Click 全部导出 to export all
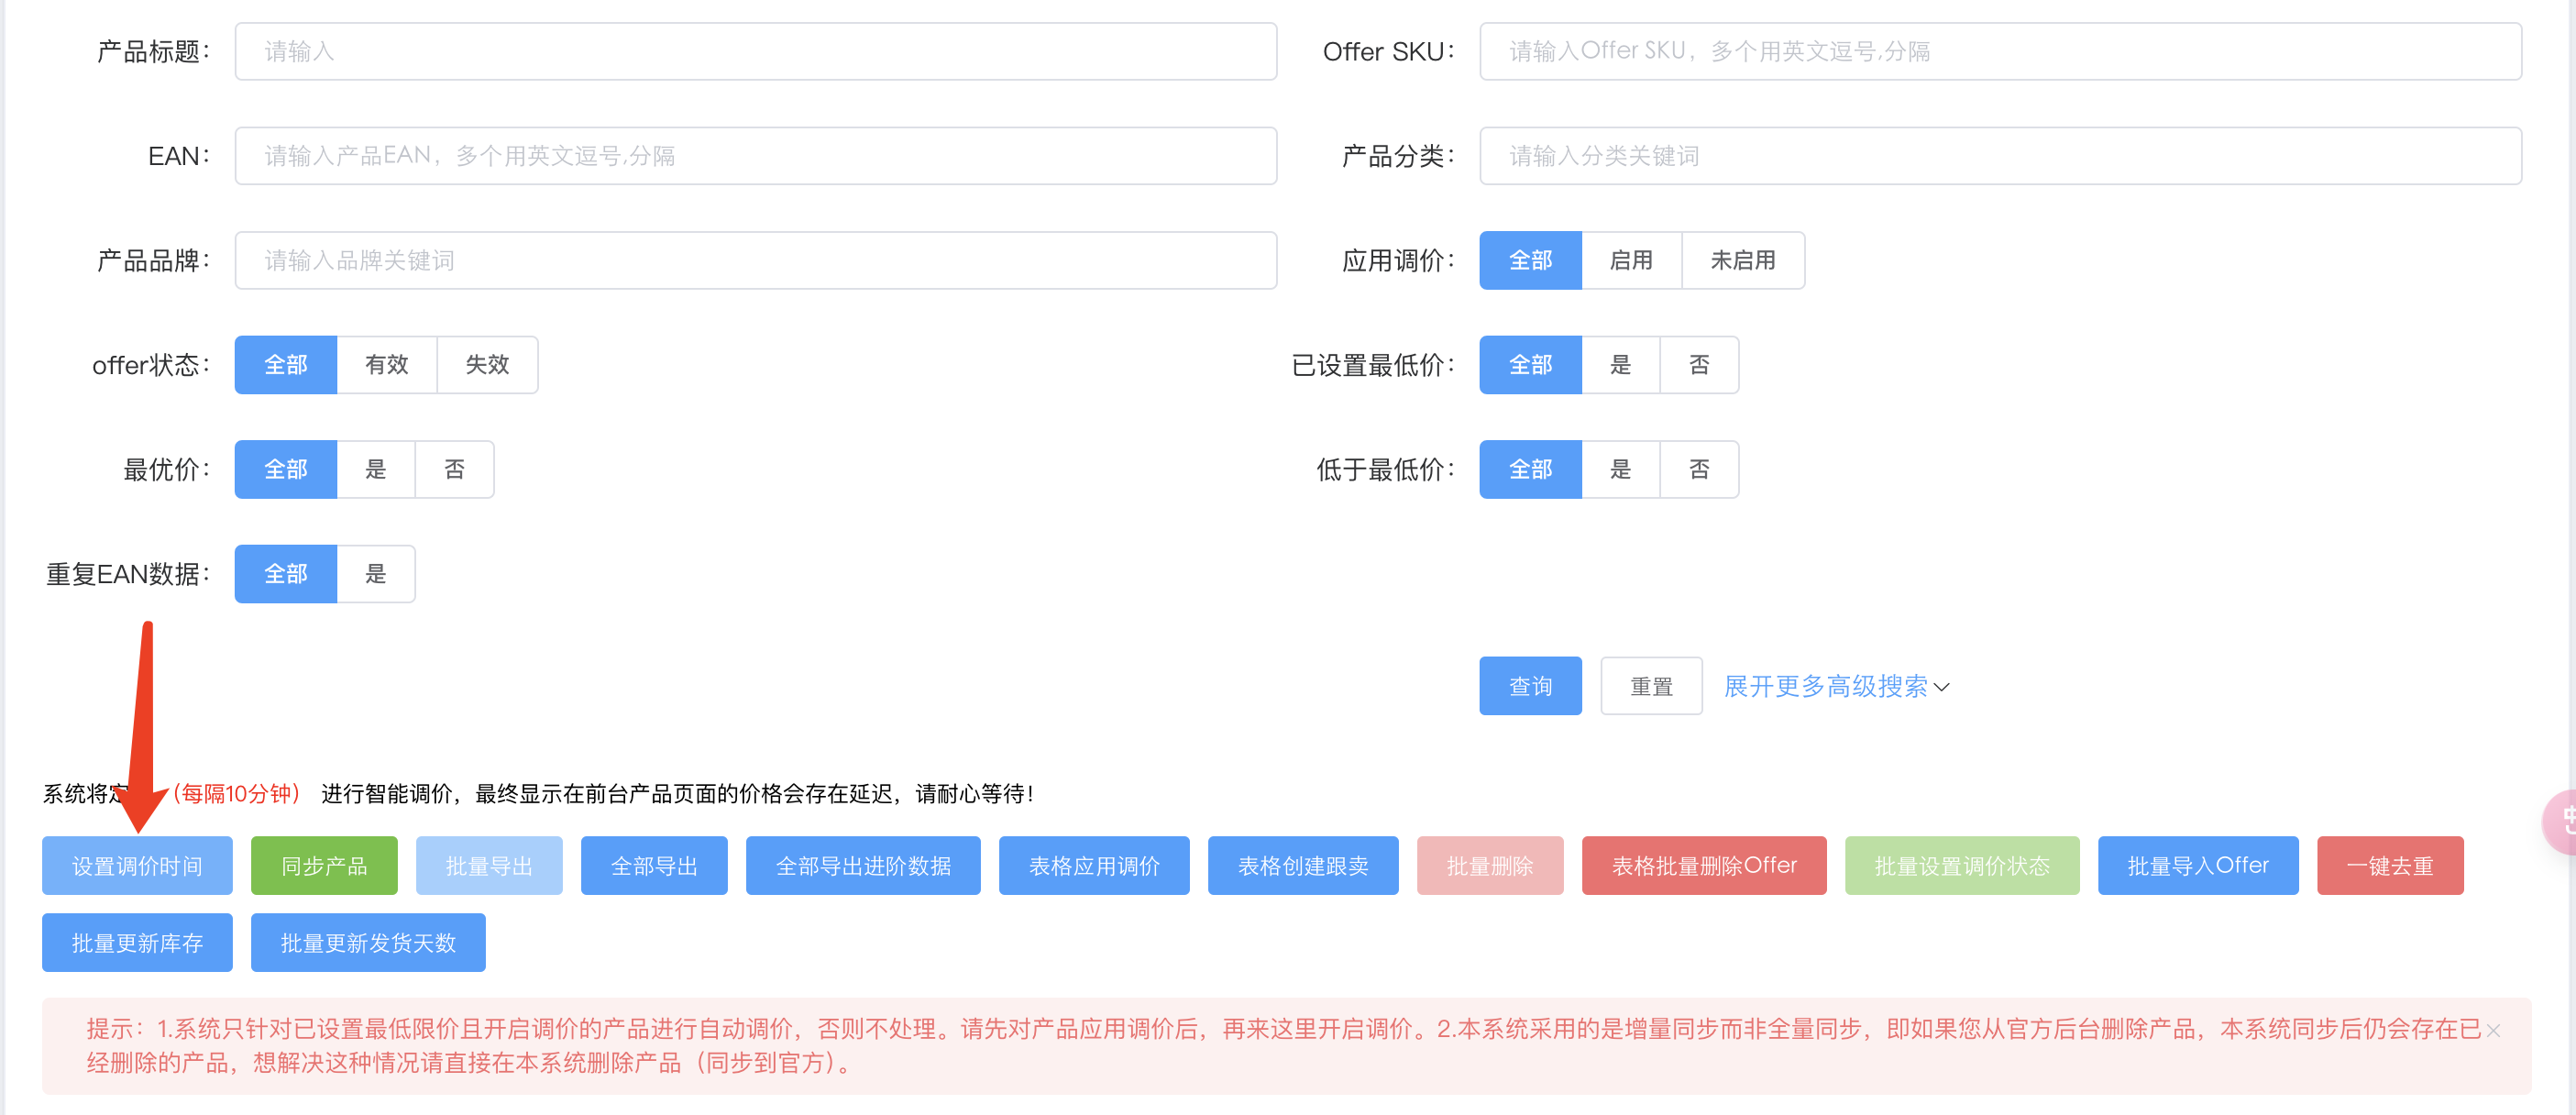Screen dimensions: 2576x1115 click(653, 865)
